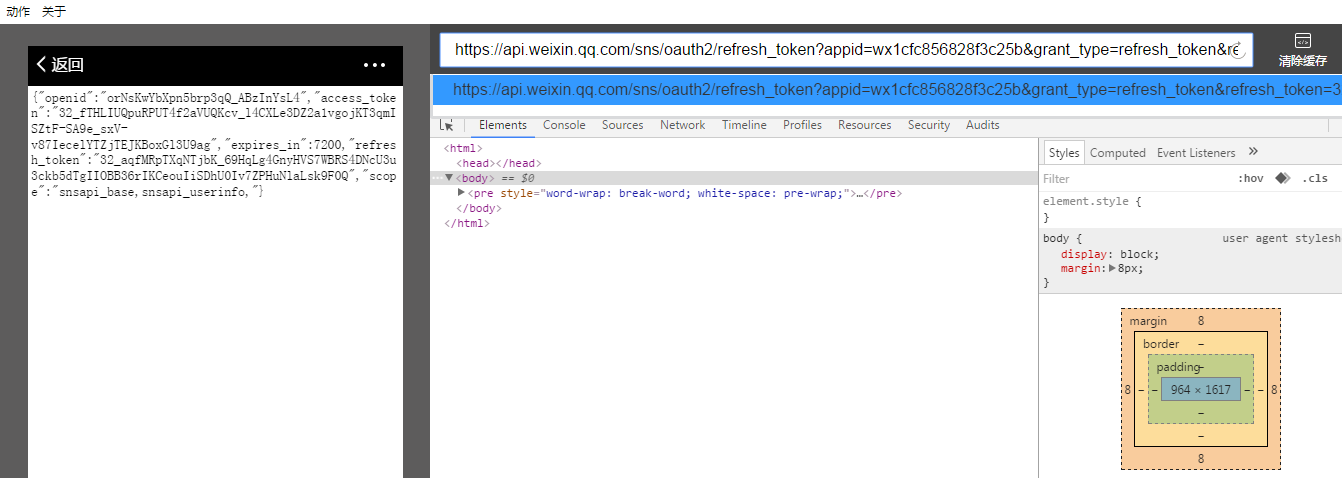Screen dimensions: 1342x478
Task: Click the reload icon inside the URL bar
Action: point(1238,50)
